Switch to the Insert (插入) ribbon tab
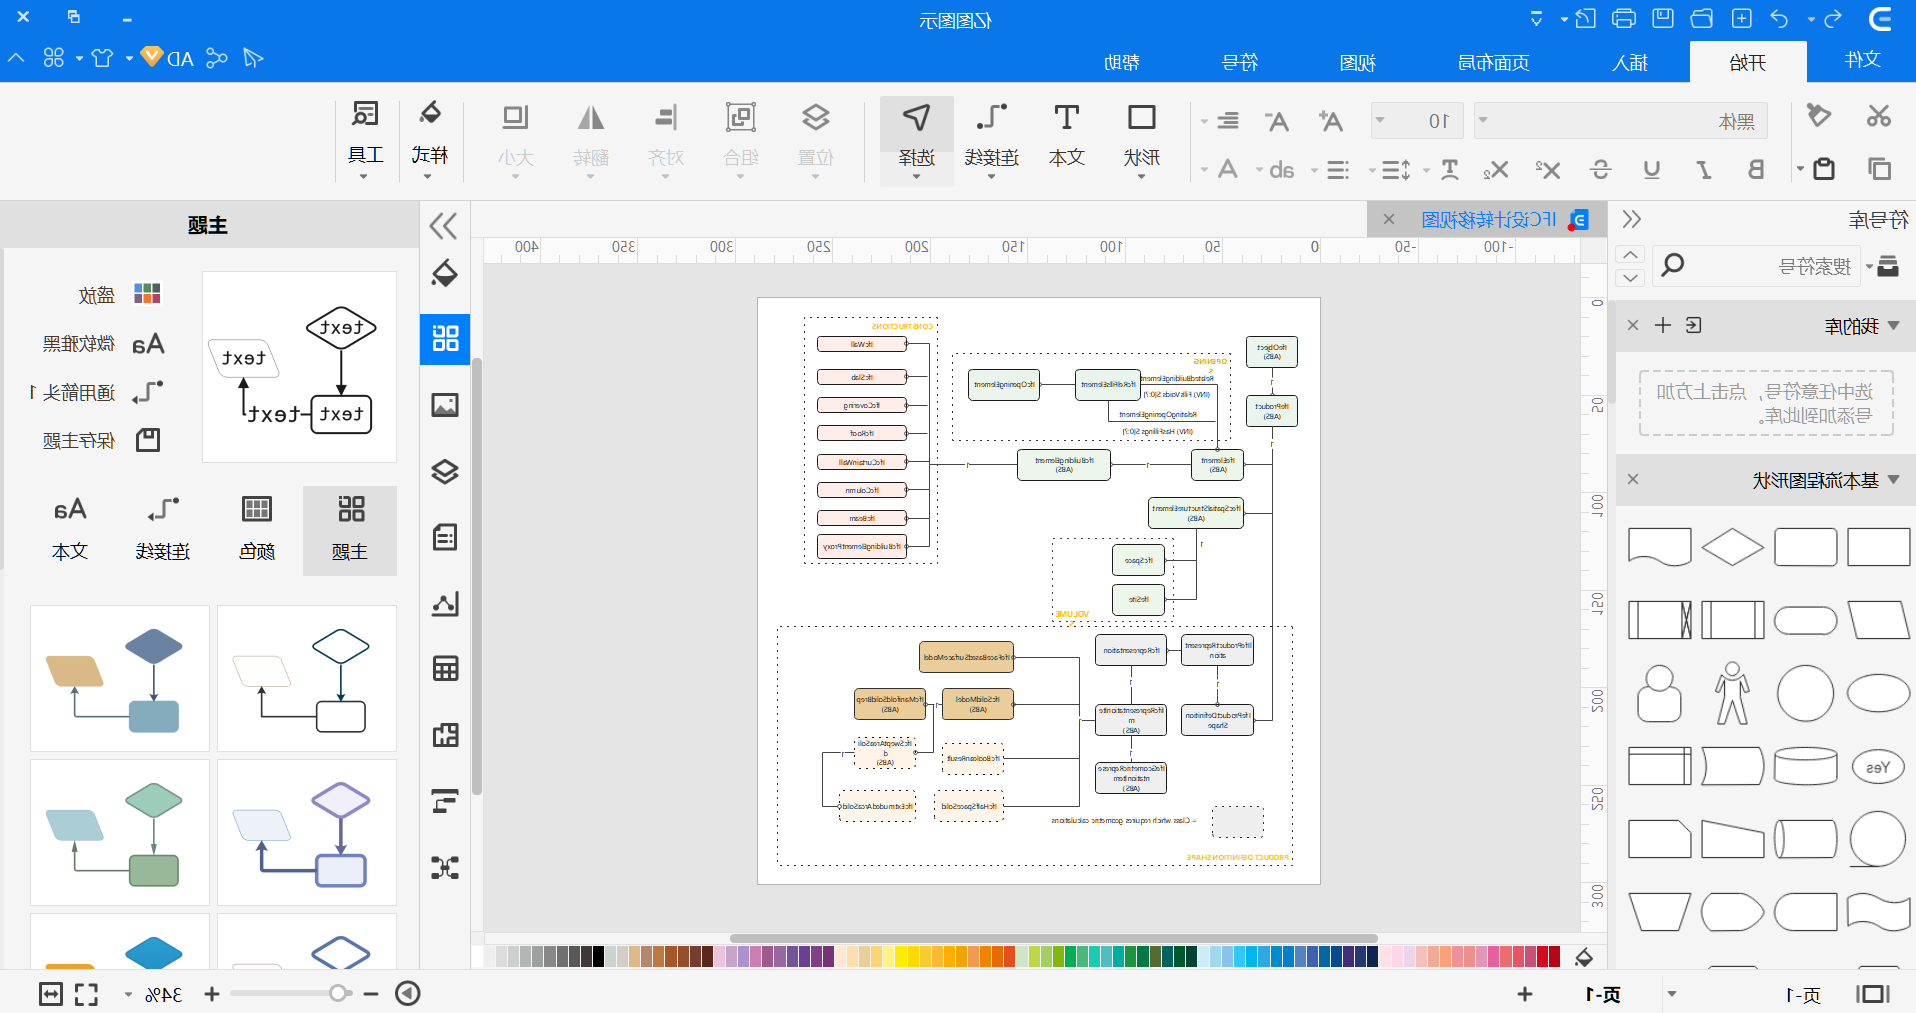Image resolution: width=1916 pixels, height=1013 pixels. tap(1630, 62)
